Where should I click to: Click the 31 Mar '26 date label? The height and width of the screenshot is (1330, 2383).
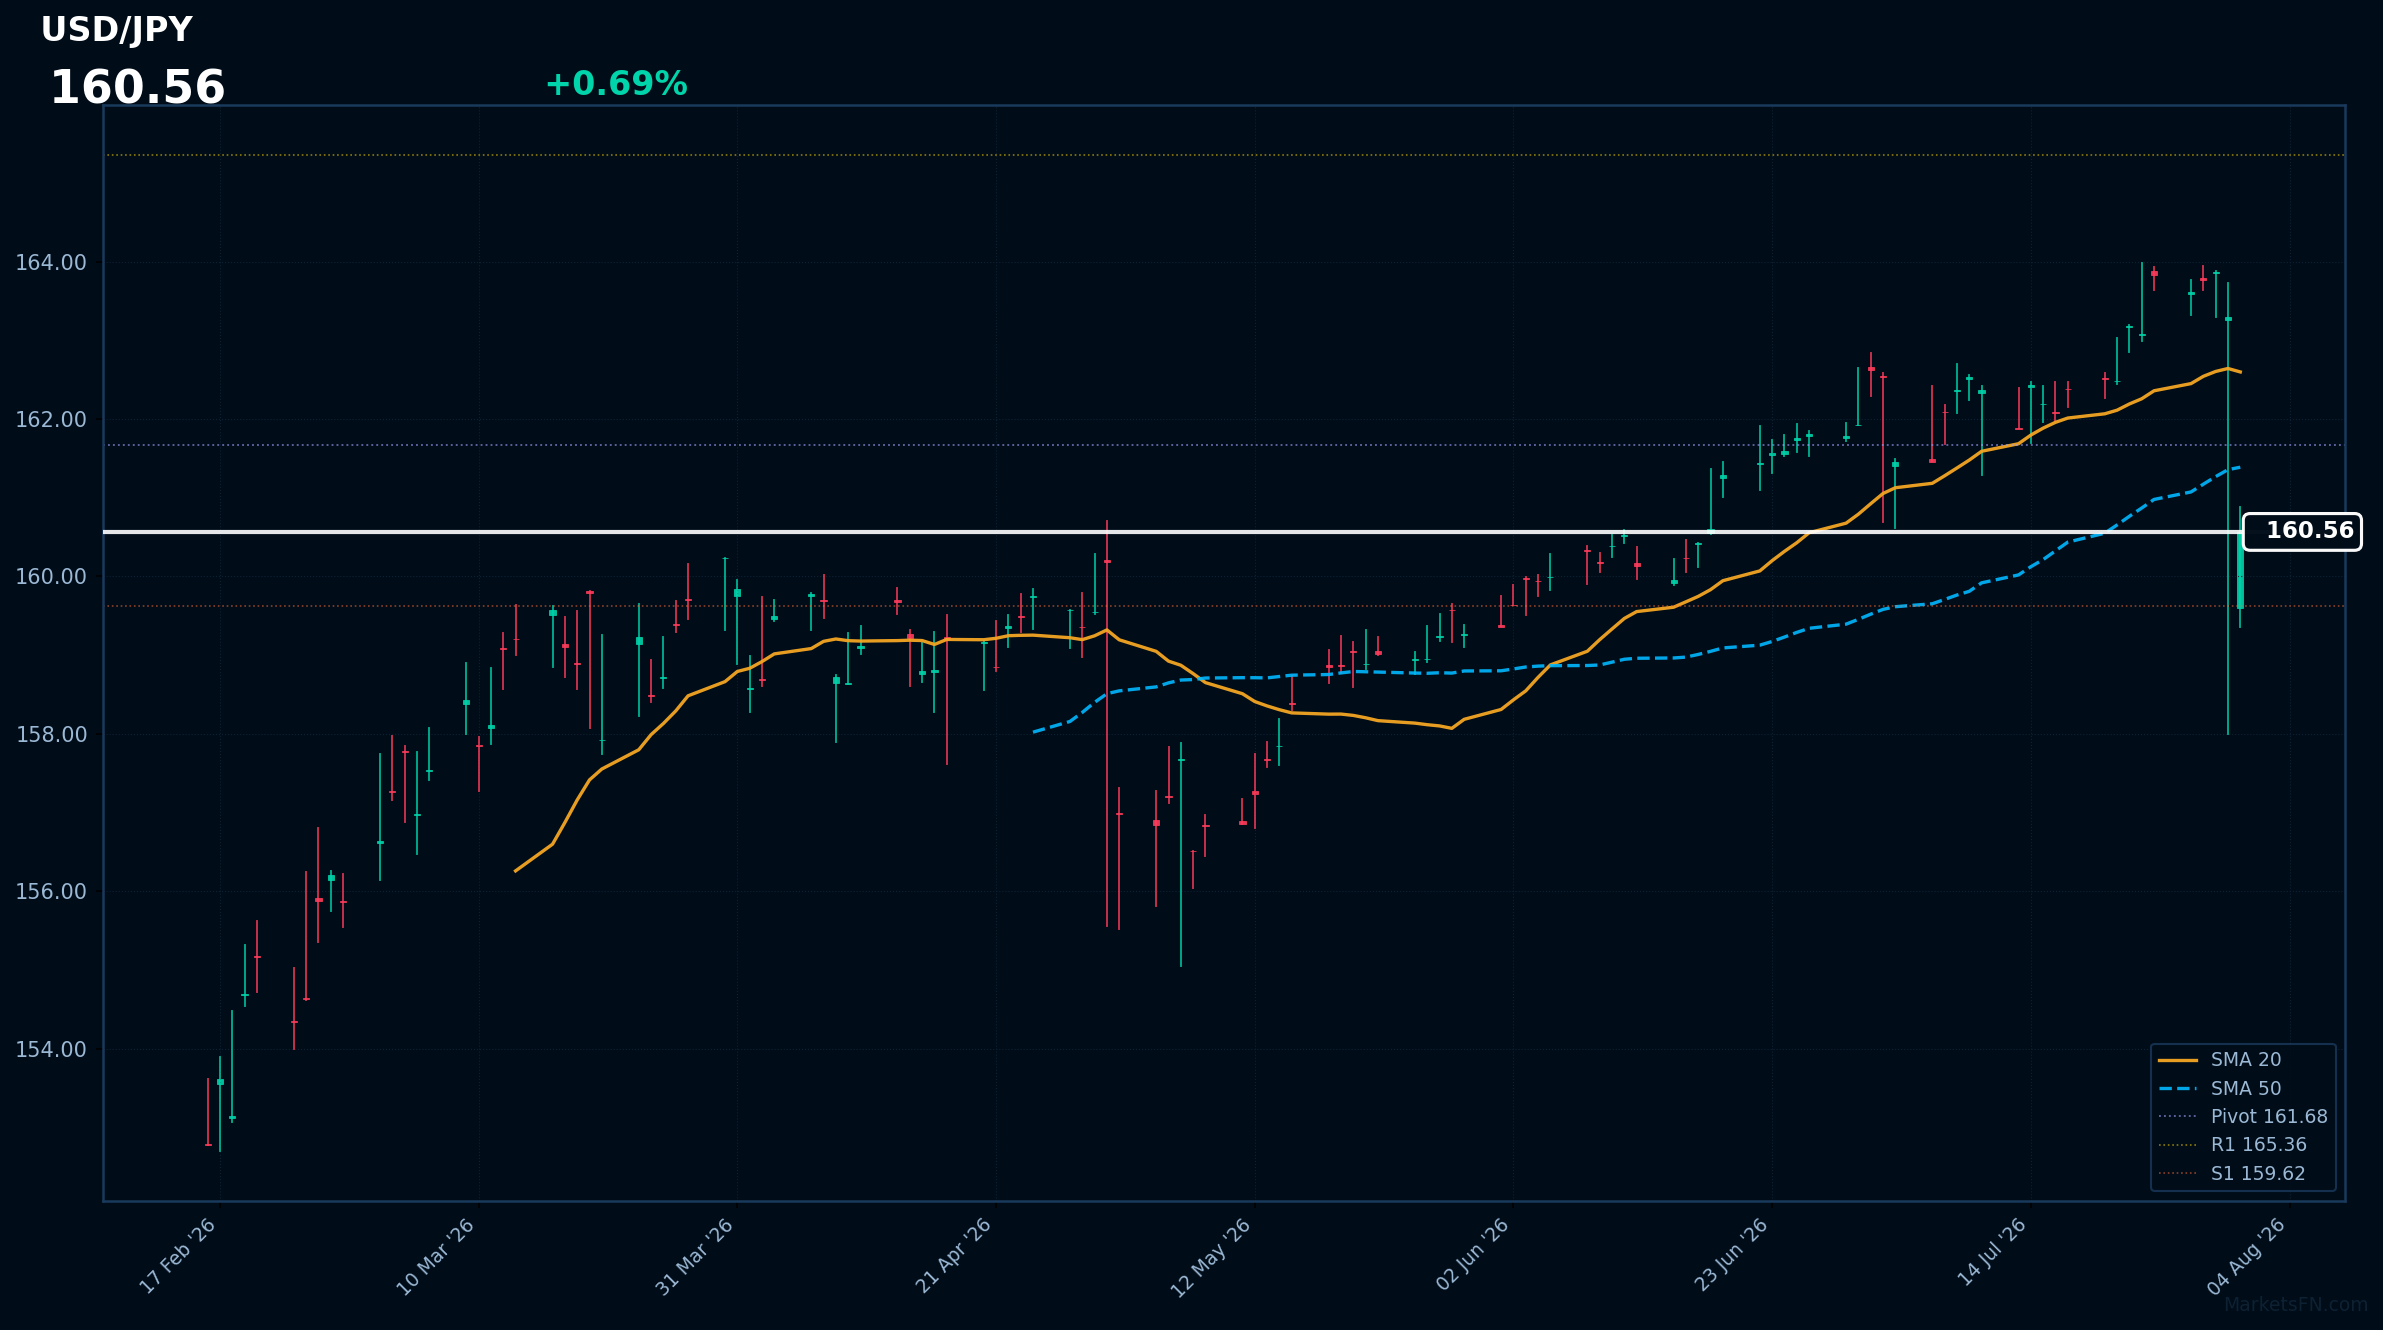695,1256
